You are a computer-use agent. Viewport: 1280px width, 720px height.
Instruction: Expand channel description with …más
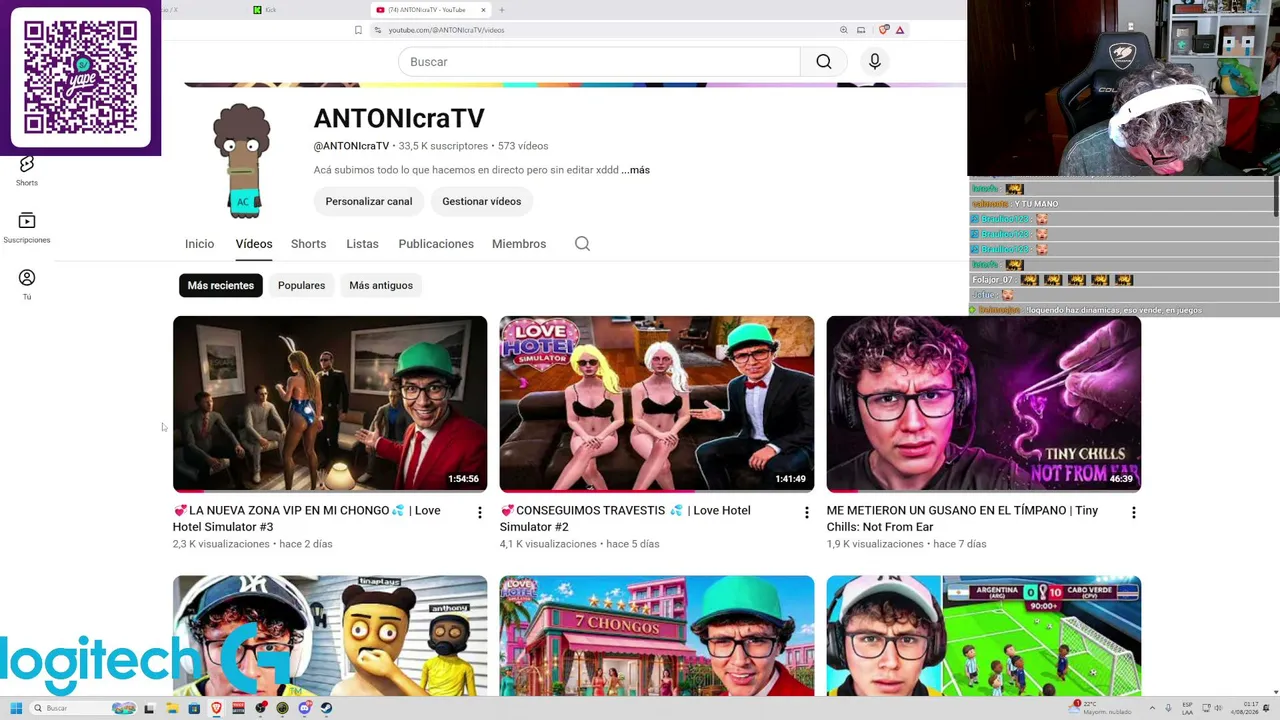(x=636, y=170)
